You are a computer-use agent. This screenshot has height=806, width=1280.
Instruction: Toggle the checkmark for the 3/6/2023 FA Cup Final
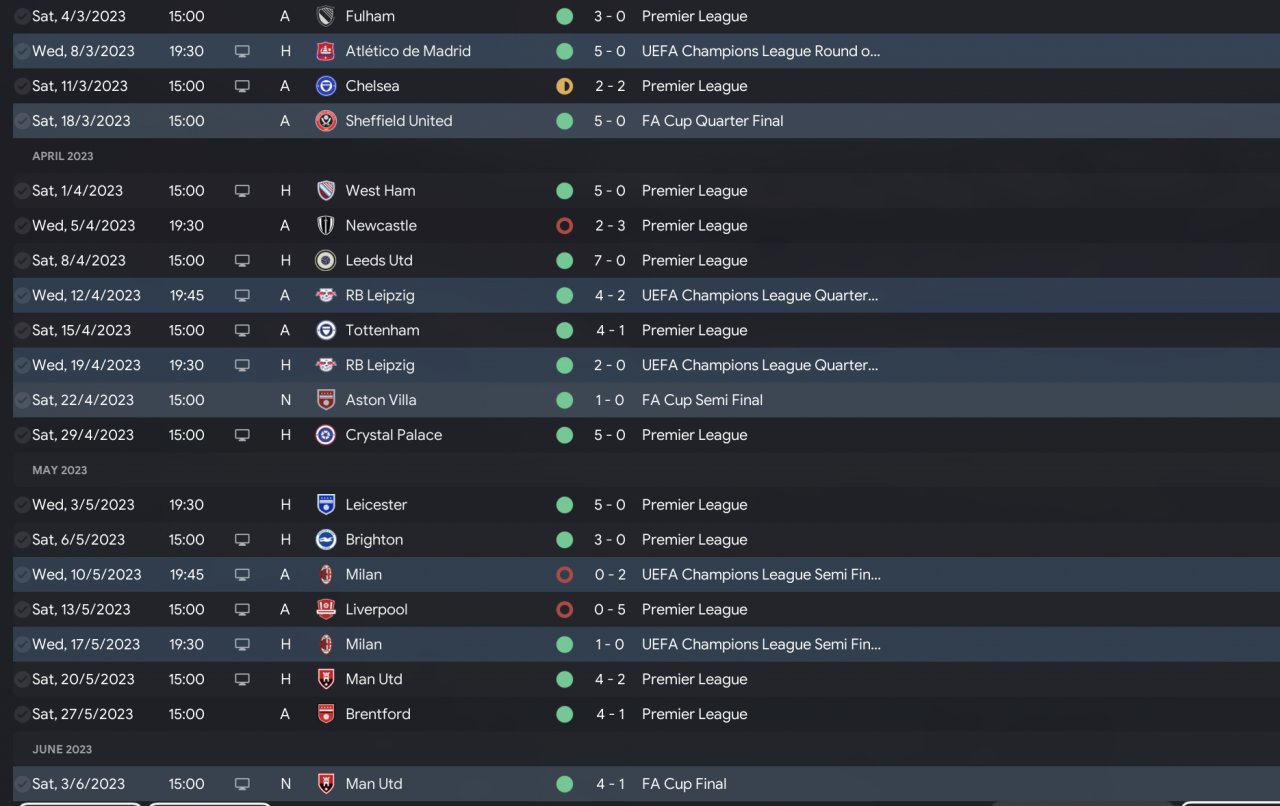pyautogui.click(x=22, y=784)
